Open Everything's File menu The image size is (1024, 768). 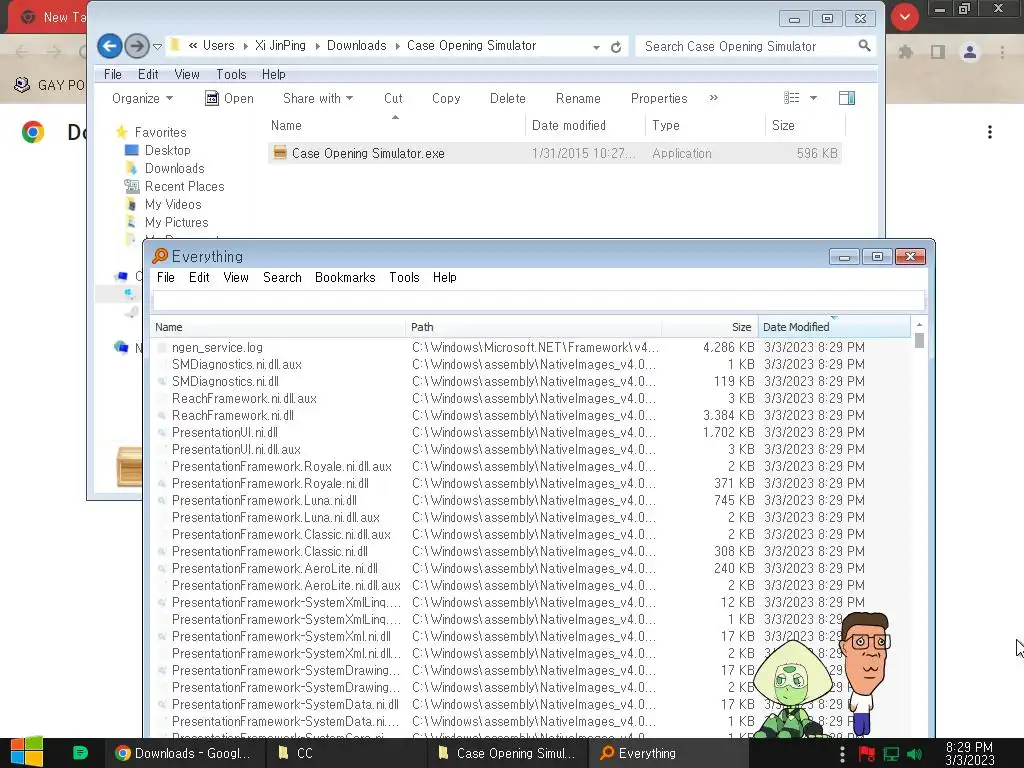tap(166, 278)
